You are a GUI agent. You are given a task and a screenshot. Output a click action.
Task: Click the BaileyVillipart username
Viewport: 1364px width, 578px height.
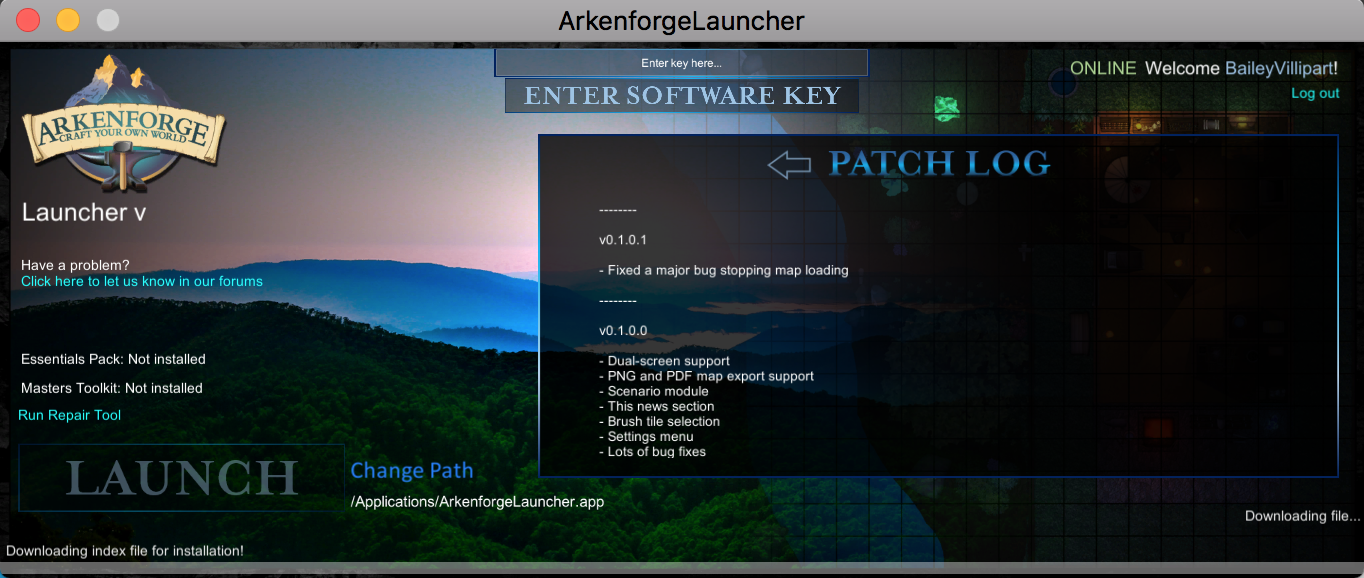(1281, 68)
